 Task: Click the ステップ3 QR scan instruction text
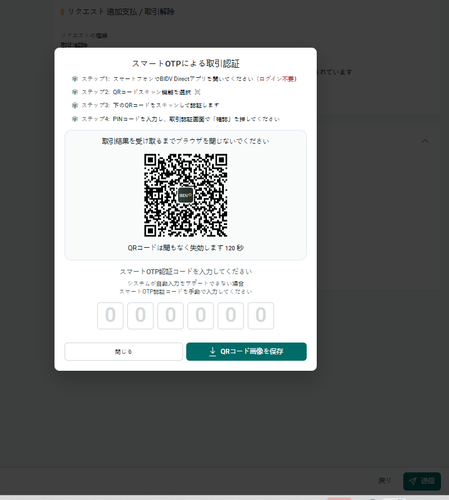click(x=150, y=105)
